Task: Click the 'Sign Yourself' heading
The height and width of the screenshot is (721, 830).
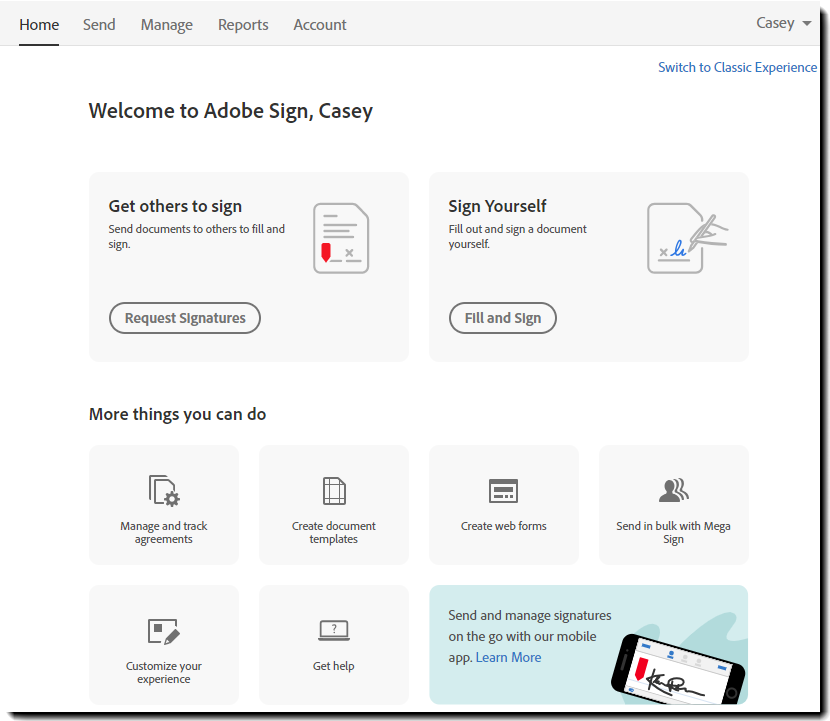Action: point(497,206)
